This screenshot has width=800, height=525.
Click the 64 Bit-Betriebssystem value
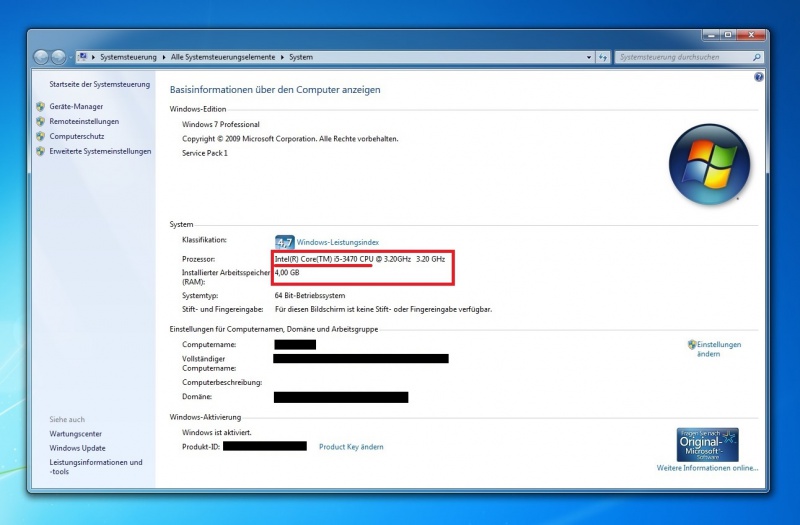click(x=310, y=295)
